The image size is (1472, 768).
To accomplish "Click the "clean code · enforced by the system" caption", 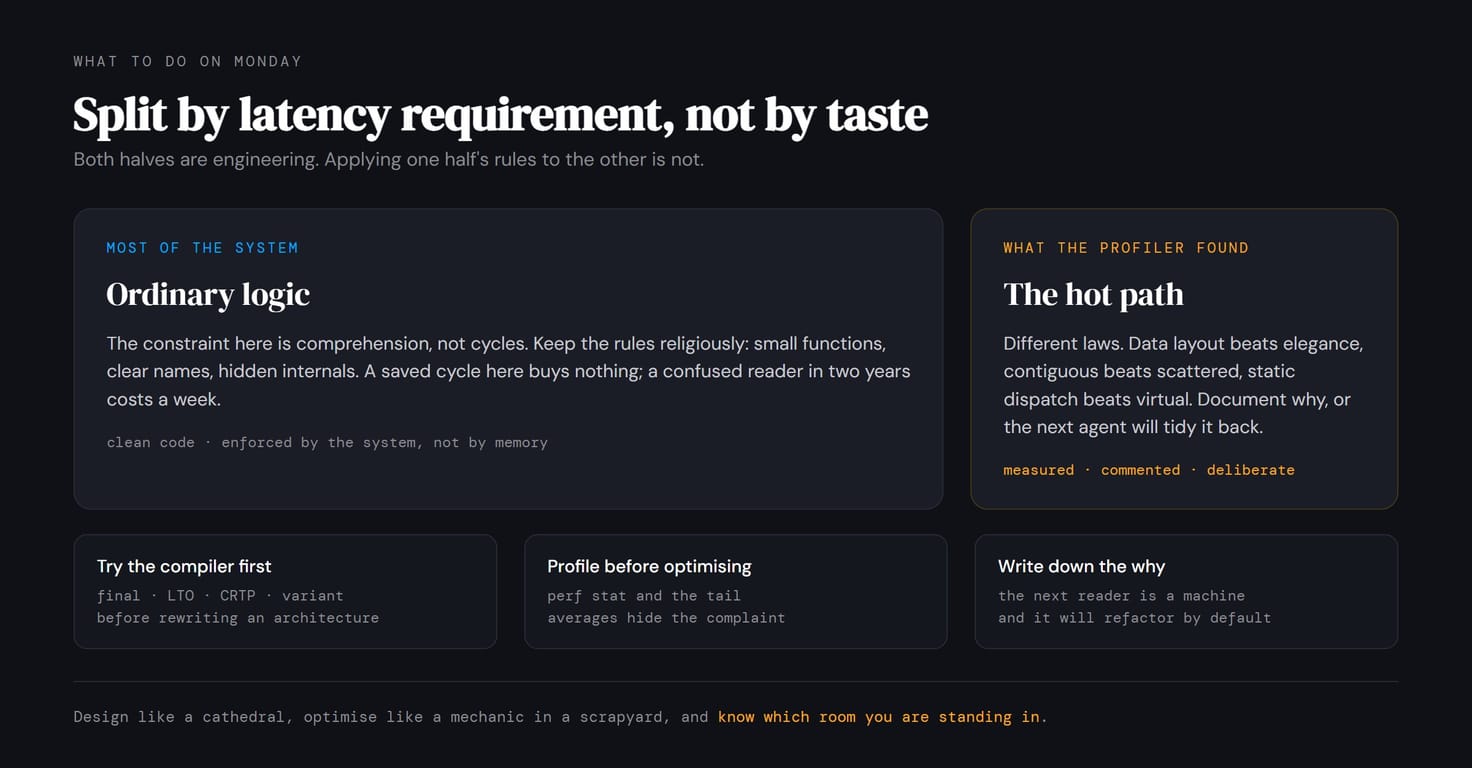I will [327, 442].
